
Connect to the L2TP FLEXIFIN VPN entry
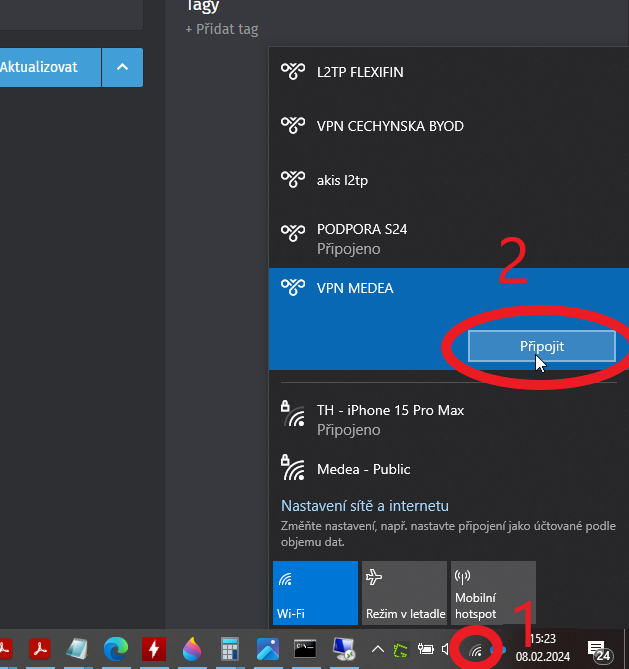pyautogui.click(x=449, y=73)
